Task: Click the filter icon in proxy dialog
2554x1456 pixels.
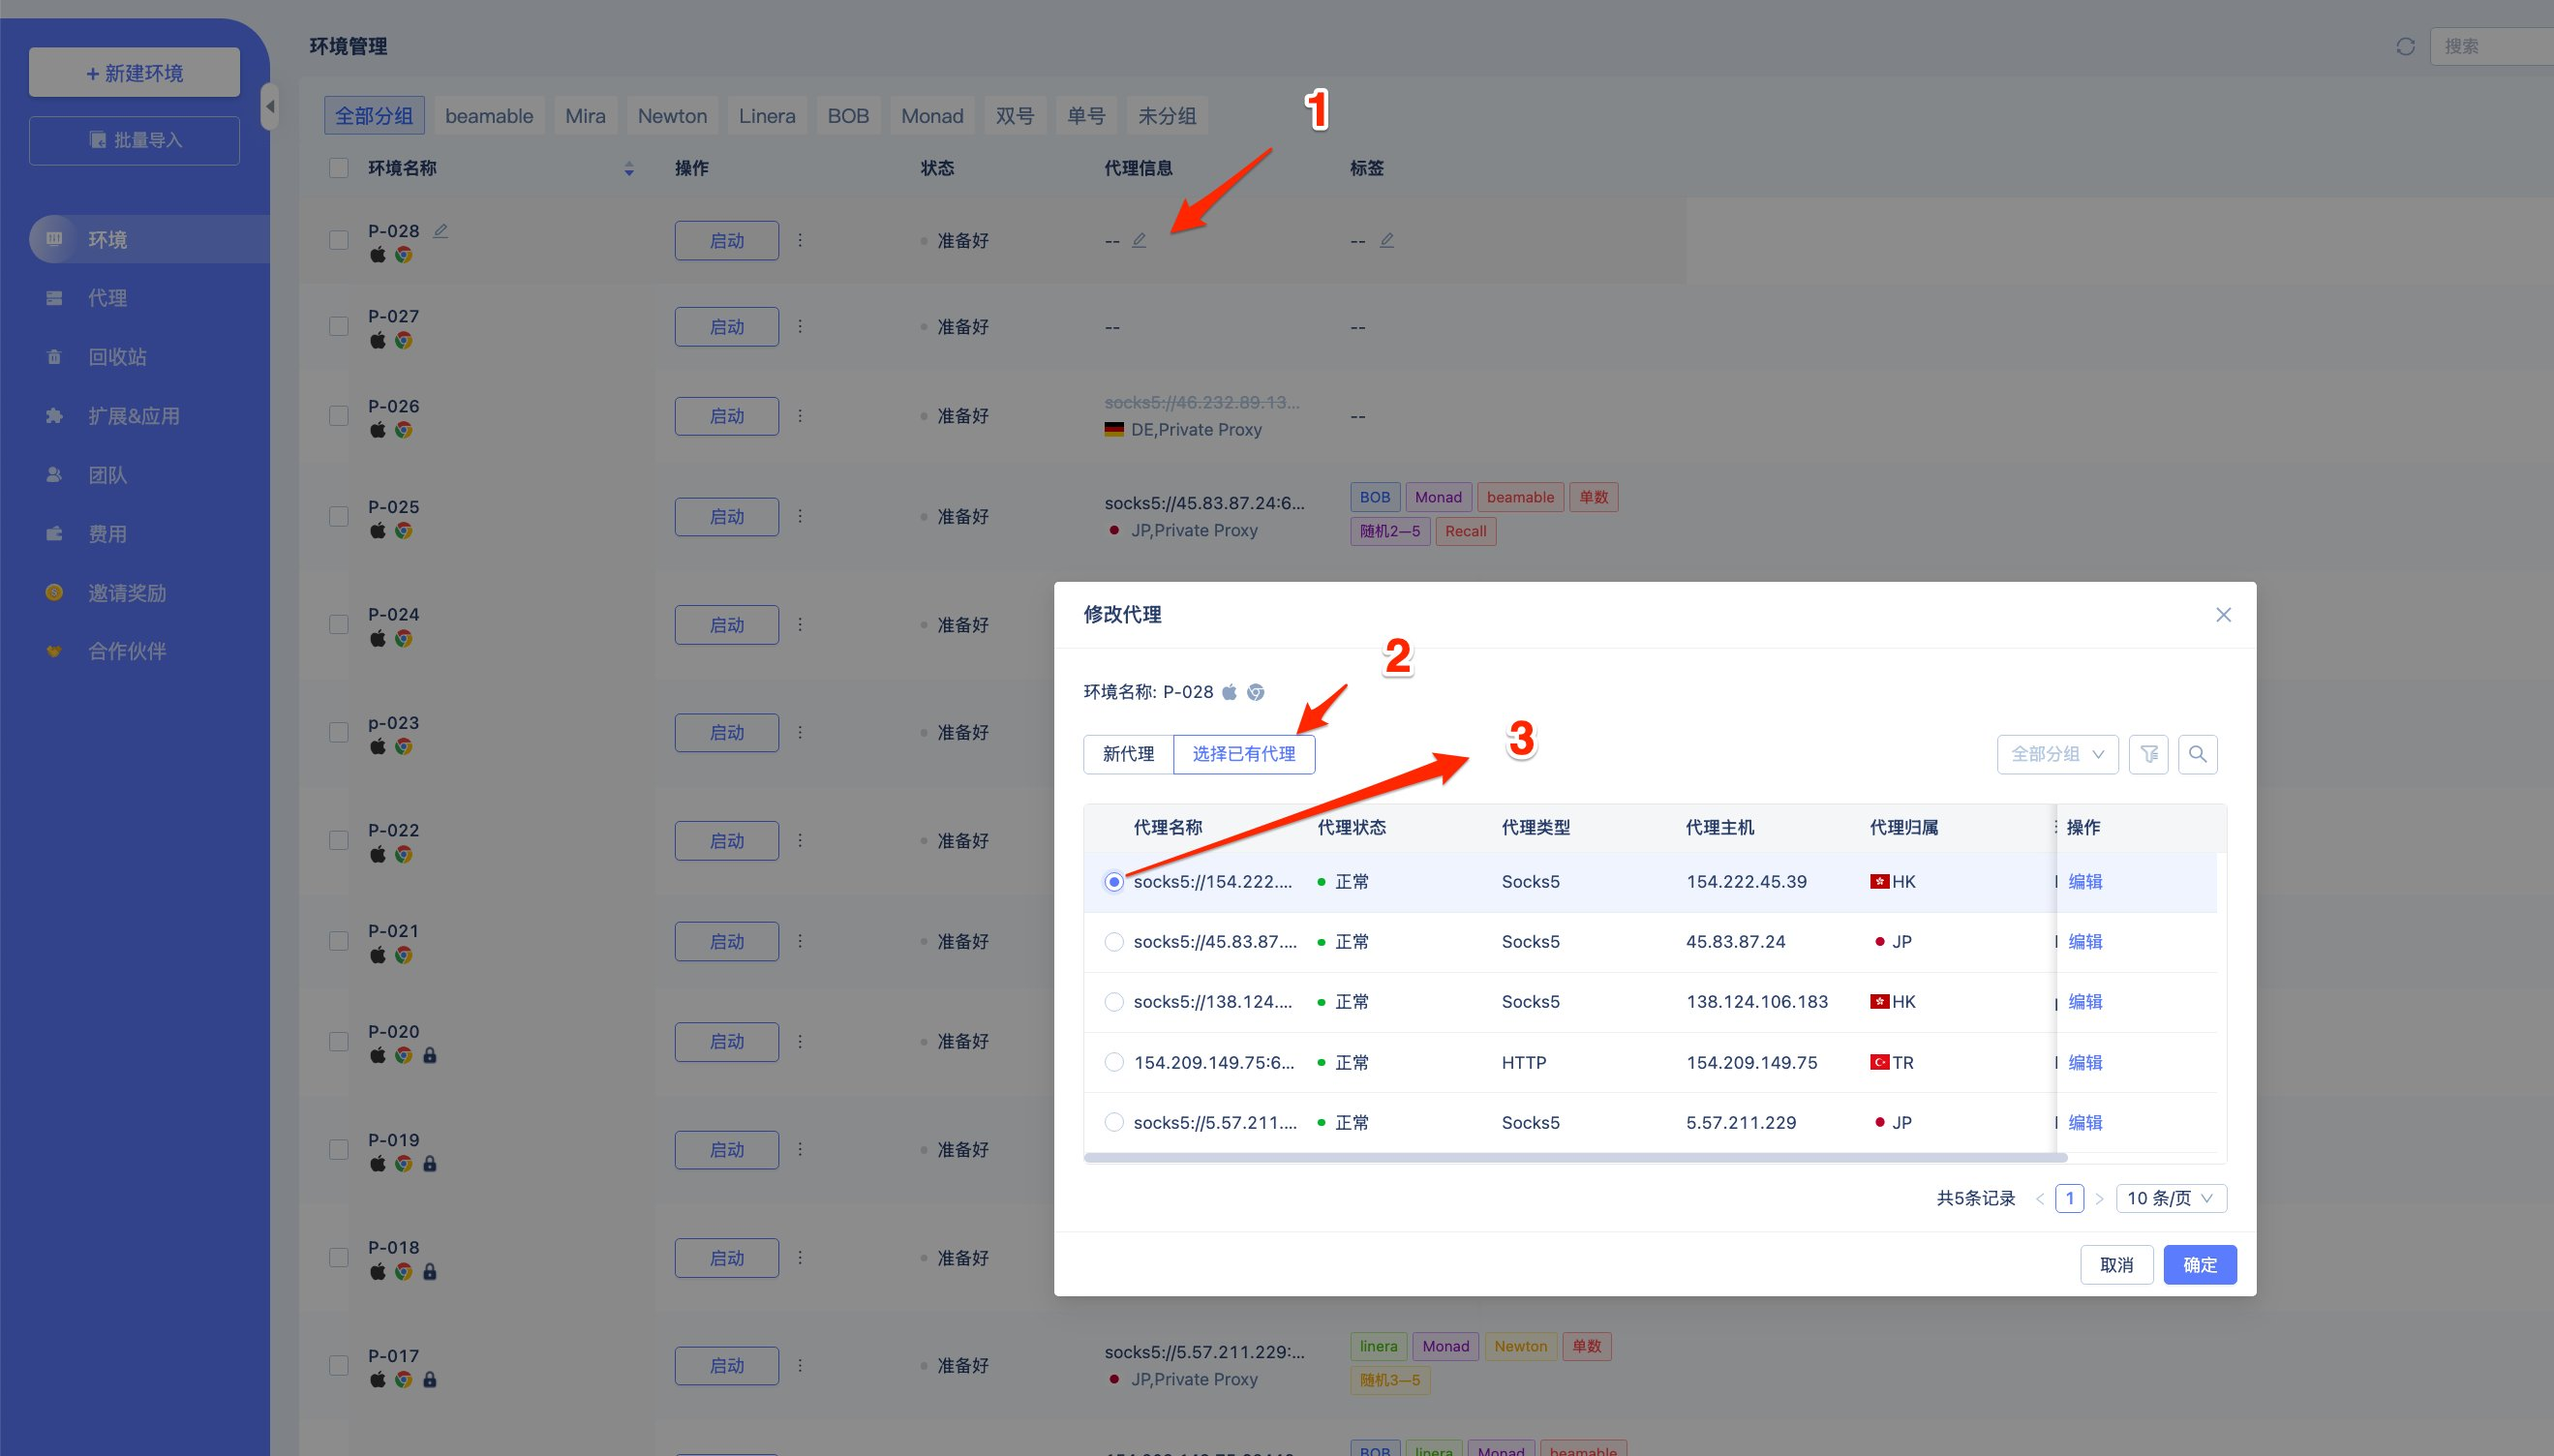Action: [2148, 754]
